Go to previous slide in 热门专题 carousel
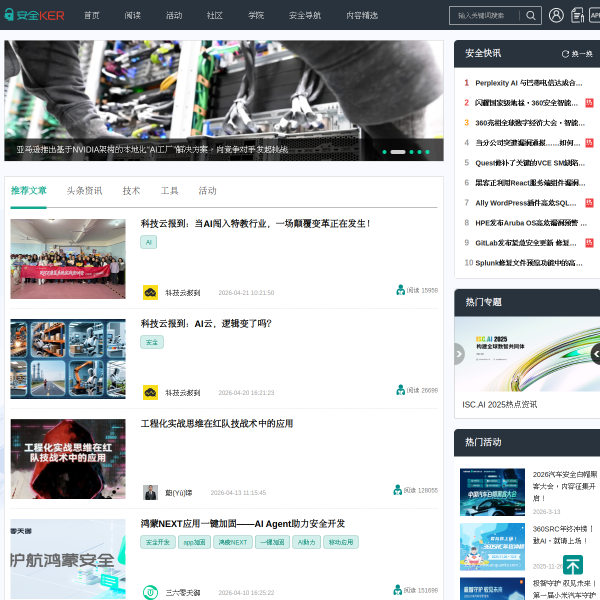 click(x=459, y=354)
